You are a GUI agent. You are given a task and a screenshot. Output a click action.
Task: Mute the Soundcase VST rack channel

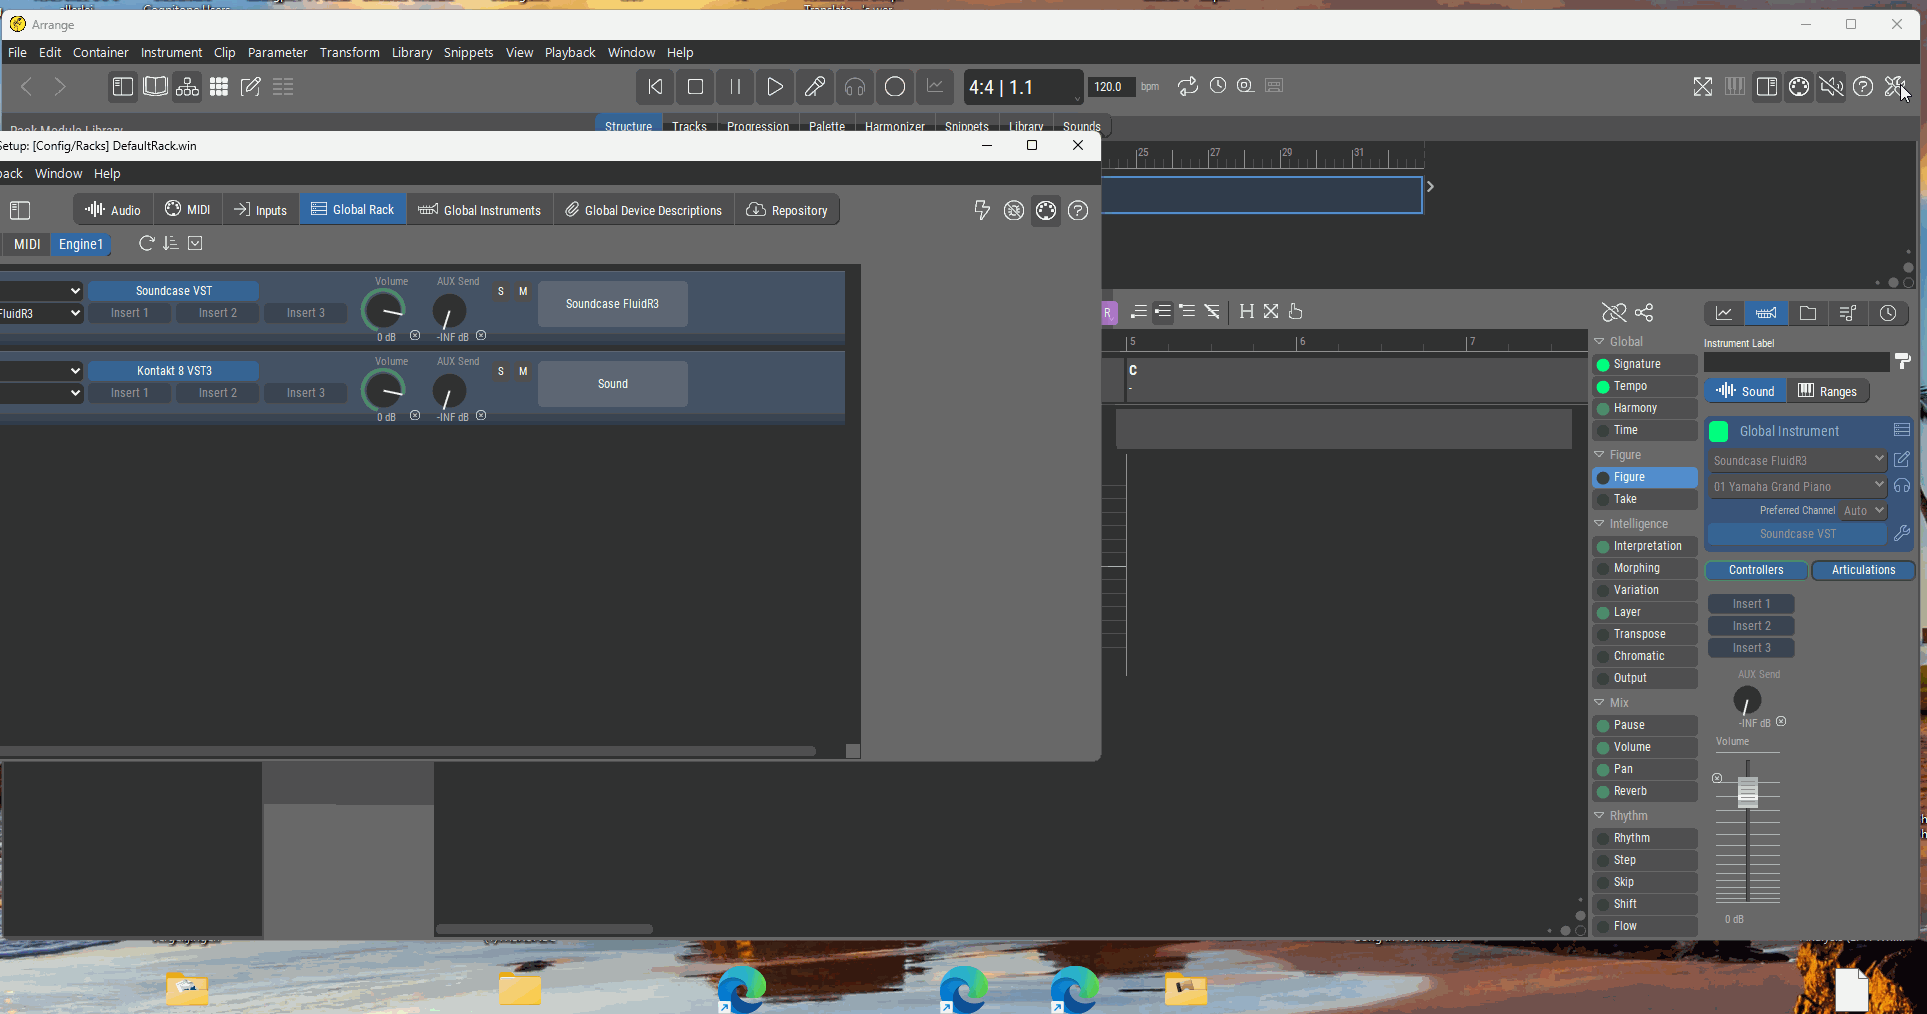click(523, 292)
